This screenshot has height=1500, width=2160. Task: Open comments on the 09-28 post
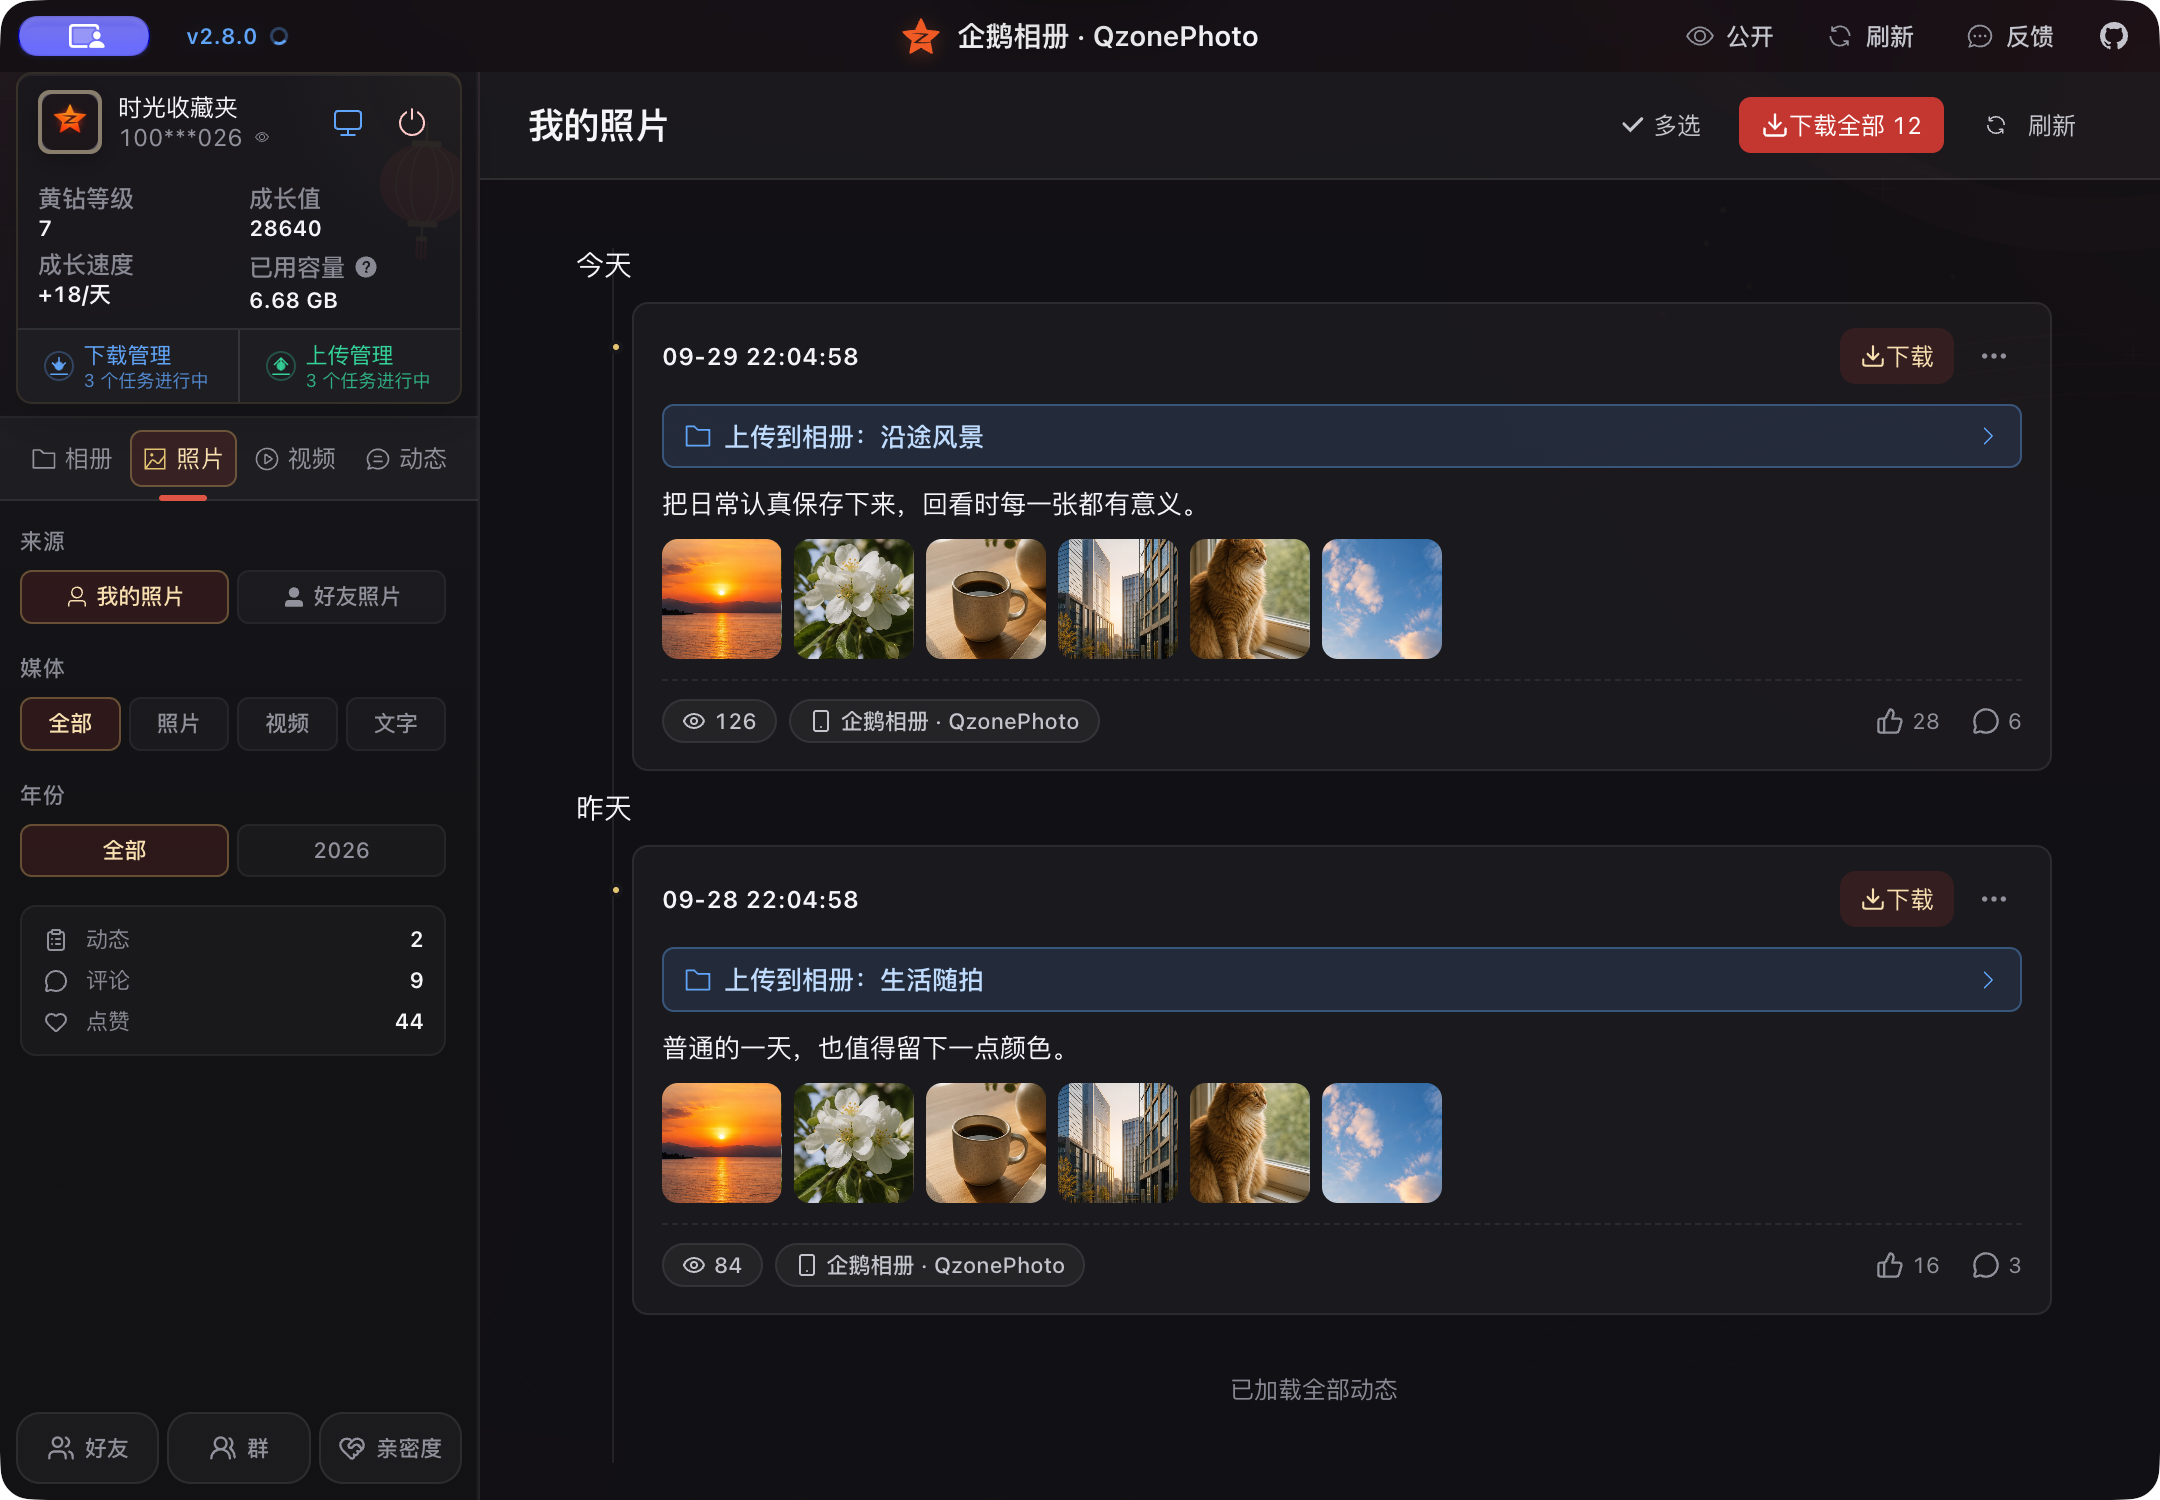(1996, 1265)
